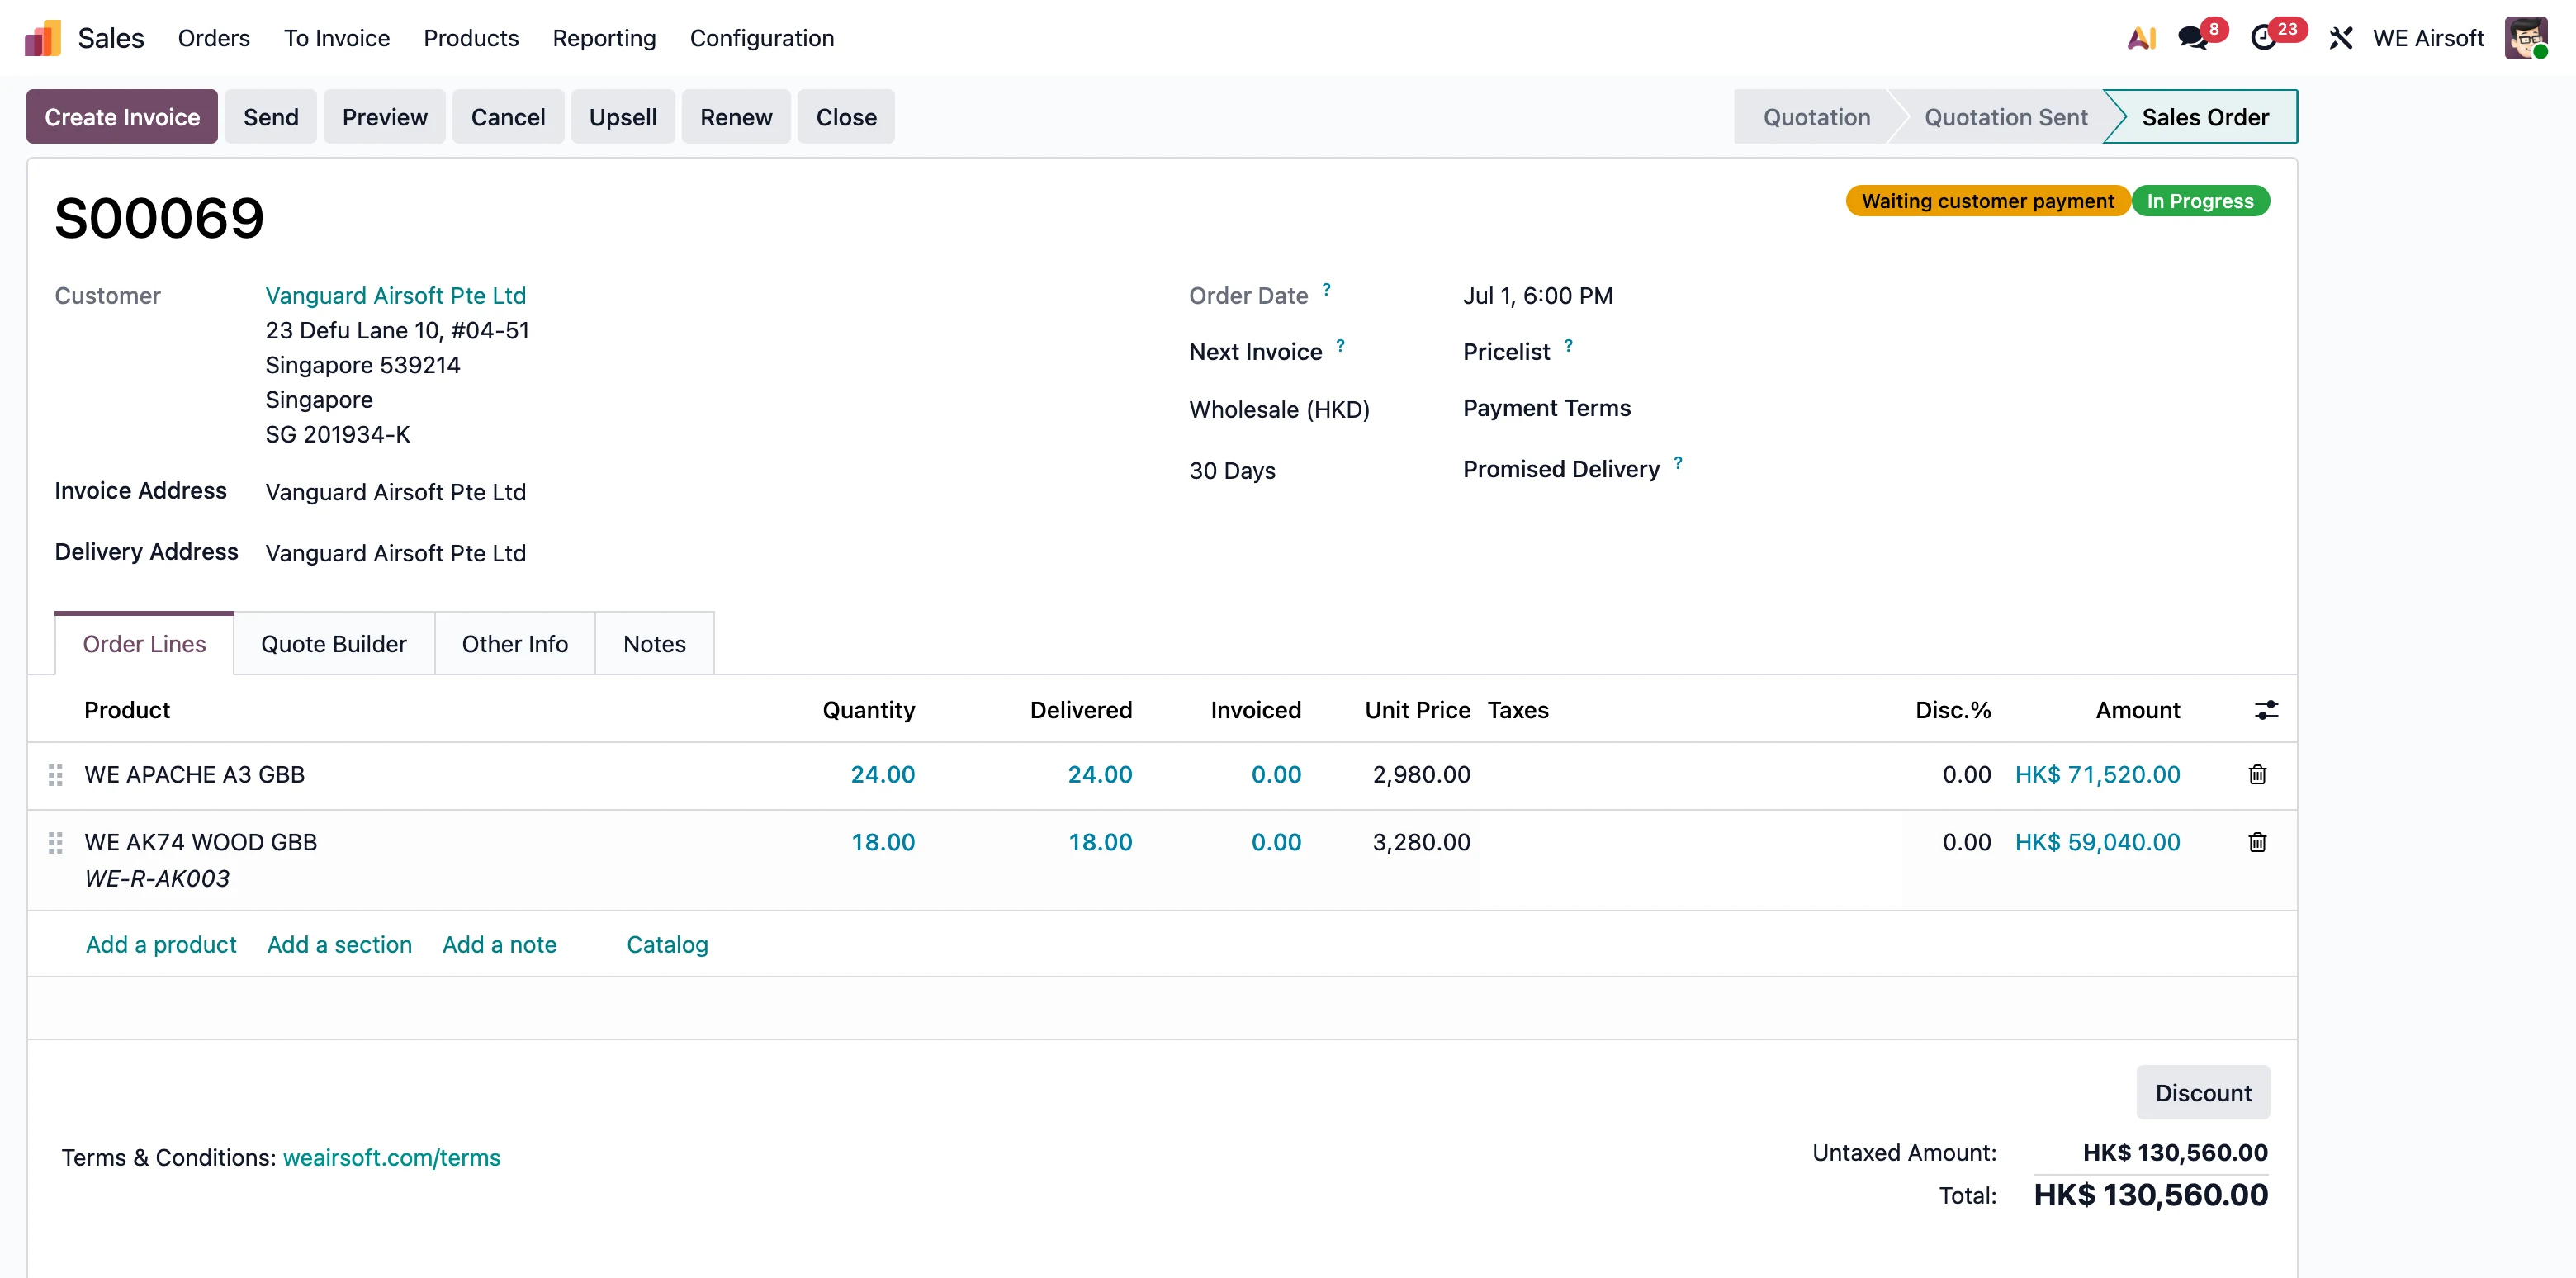Open the Vanguard Airsoft Pte Ltd customer link
Screen dimensions: 2576x1278
395,296
